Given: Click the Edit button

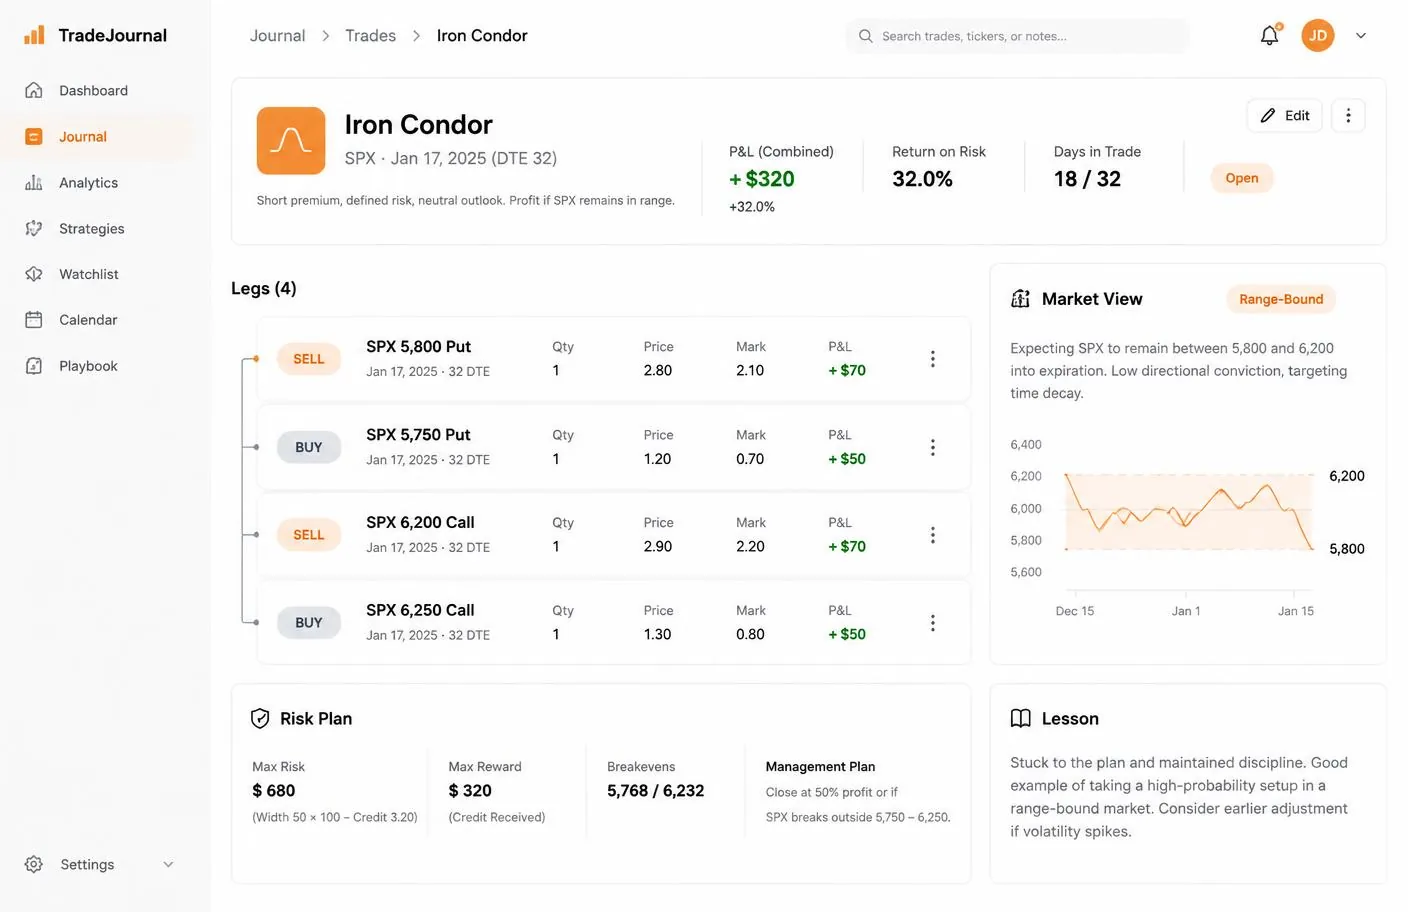Looking at the screenshot, I should click(1285, 115).
